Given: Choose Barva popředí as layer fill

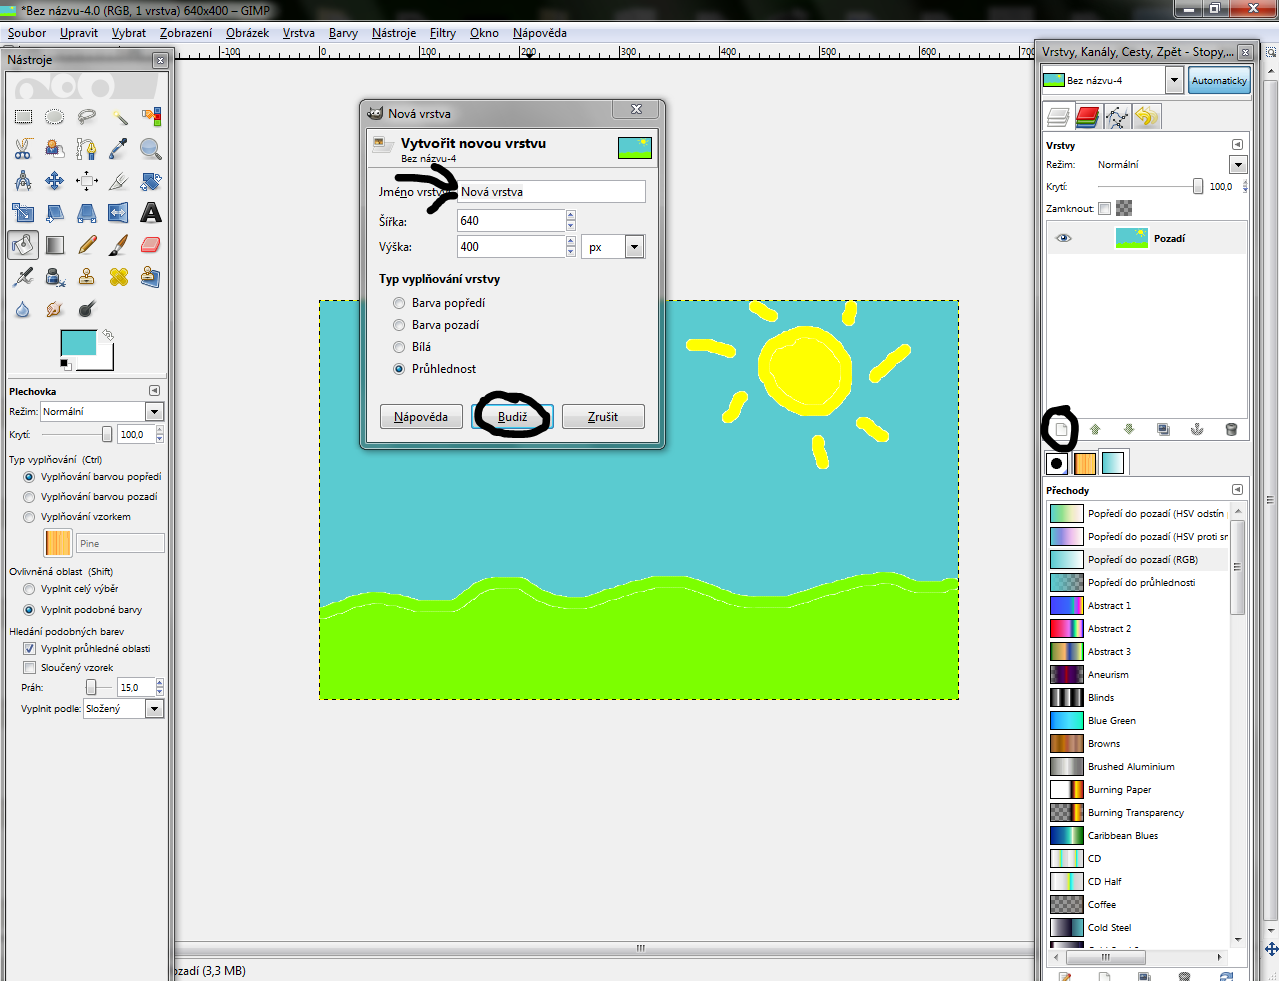Looking at the screenshot, I should [400, 303].
